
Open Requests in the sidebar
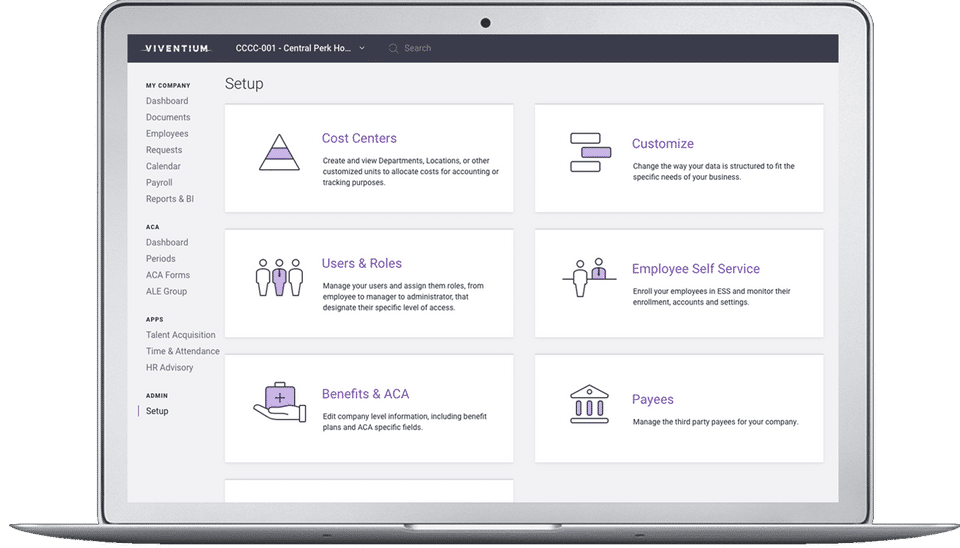tap(164, 150)
